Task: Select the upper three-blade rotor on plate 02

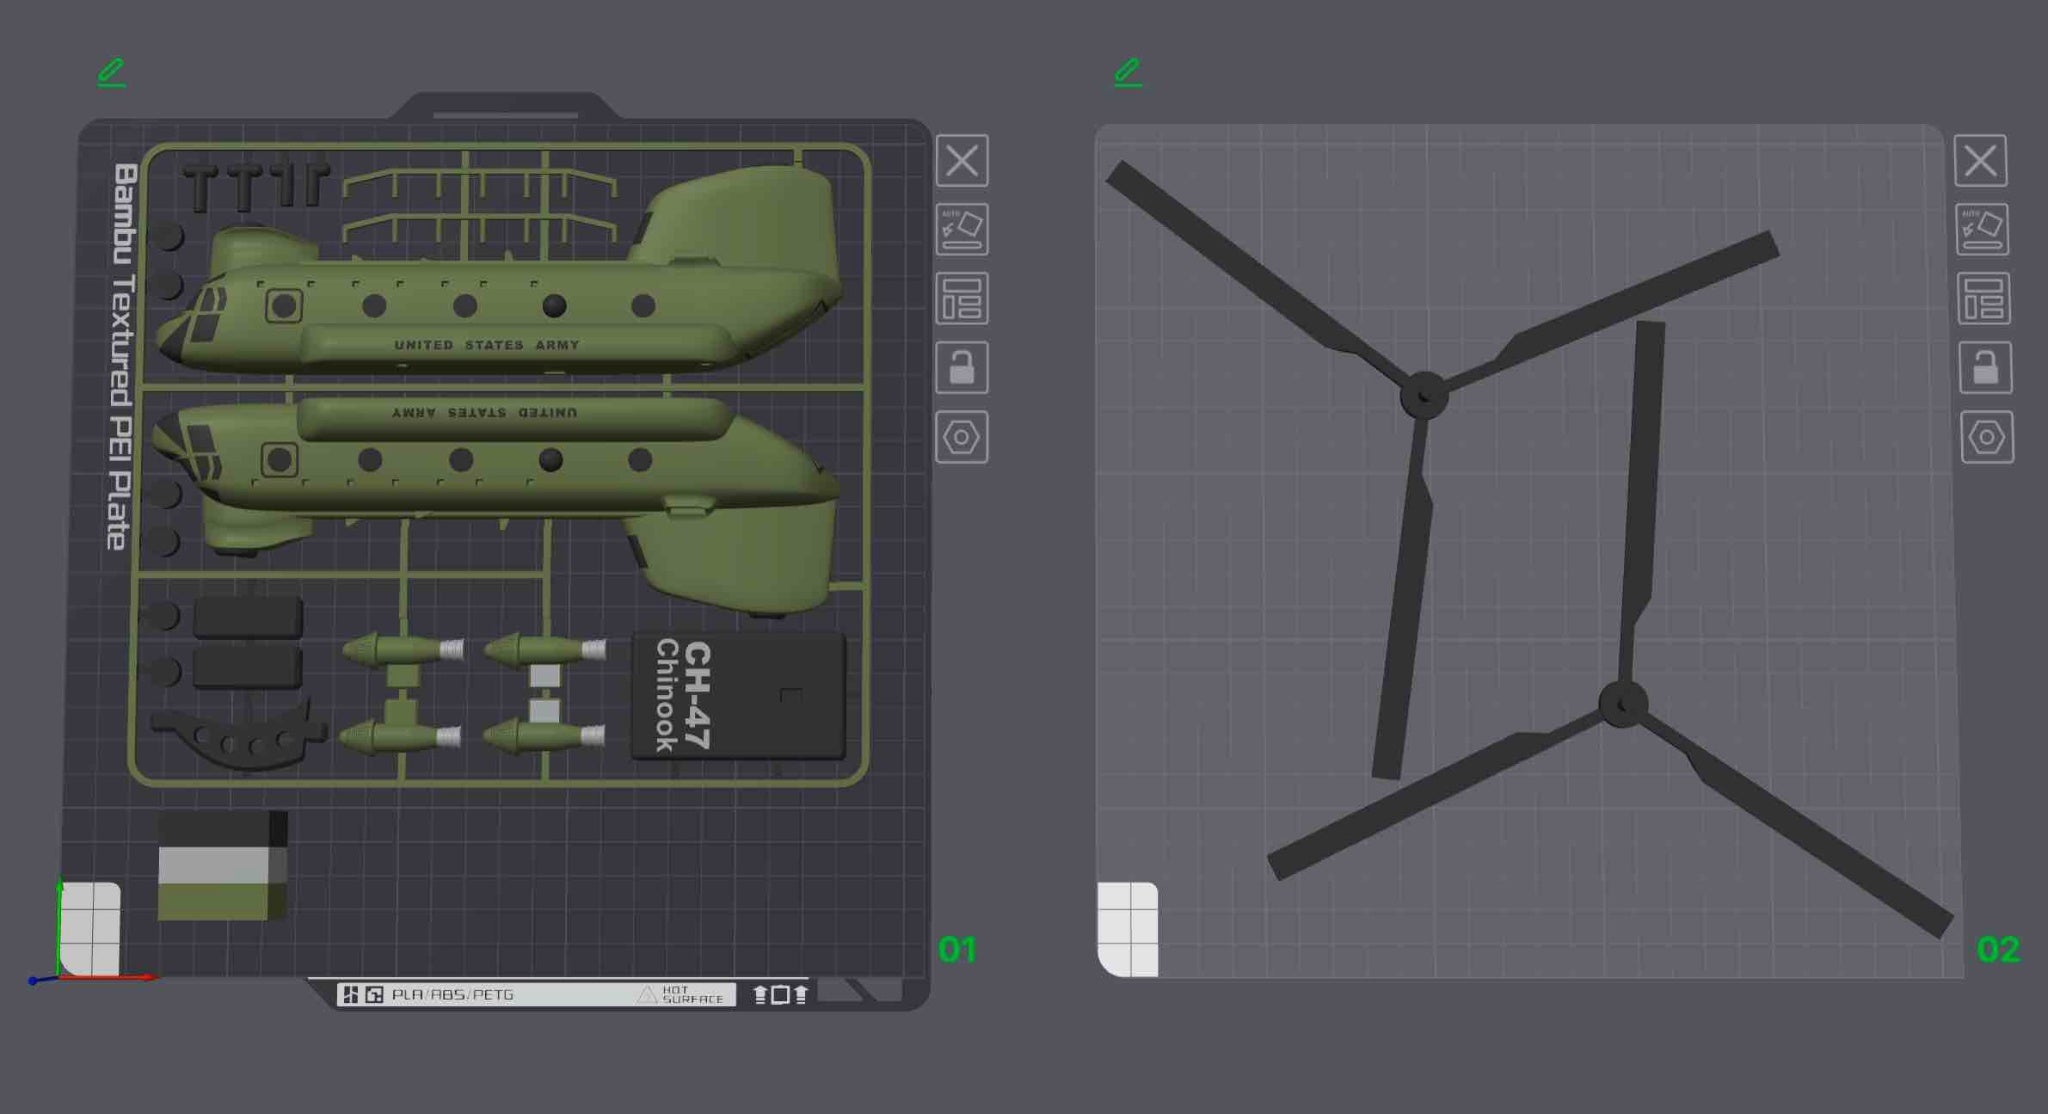Action: tap(1424, 394)
